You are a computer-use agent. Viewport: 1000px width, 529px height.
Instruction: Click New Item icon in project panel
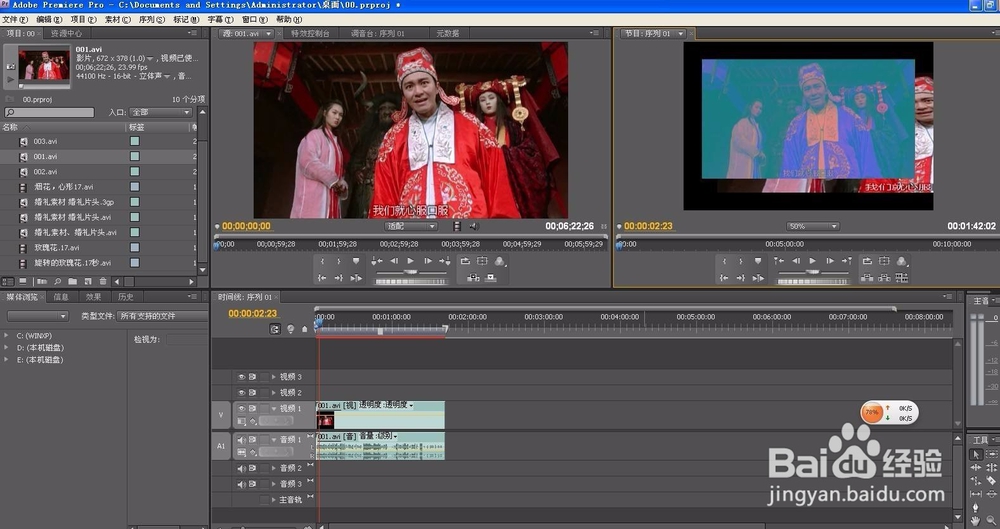[87, 281]
